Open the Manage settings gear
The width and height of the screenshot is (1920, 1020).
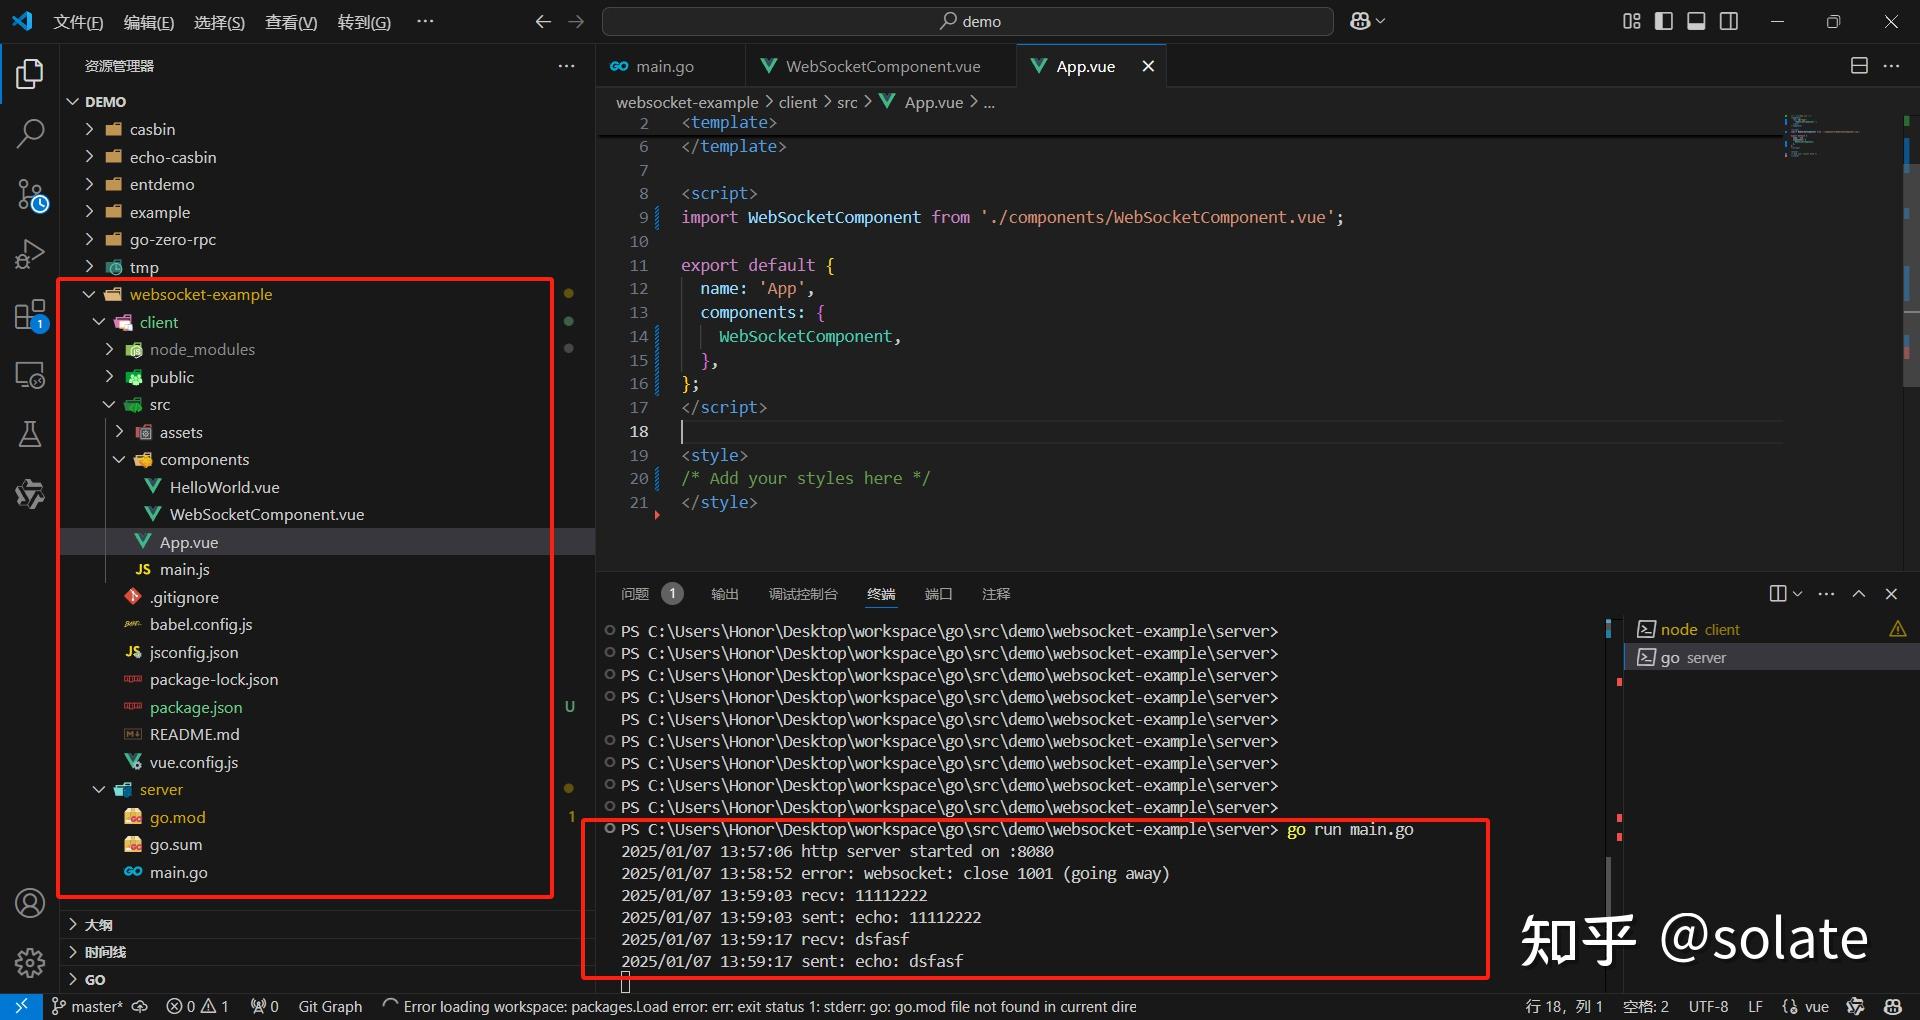click(x=30, y=963)
